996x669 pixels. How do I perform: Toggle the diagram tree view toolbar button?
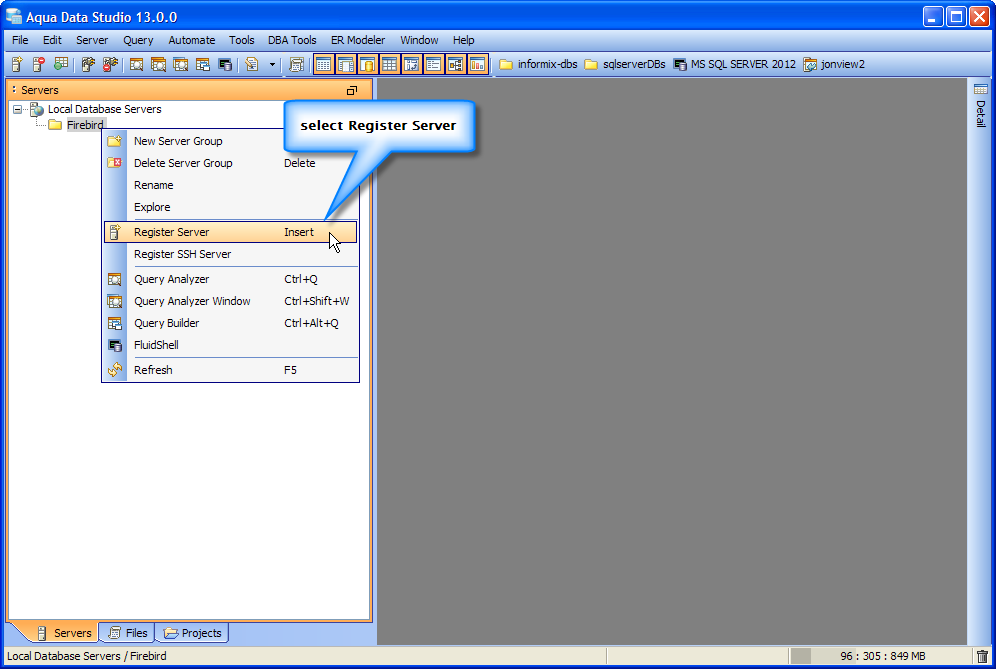(455, 64)
